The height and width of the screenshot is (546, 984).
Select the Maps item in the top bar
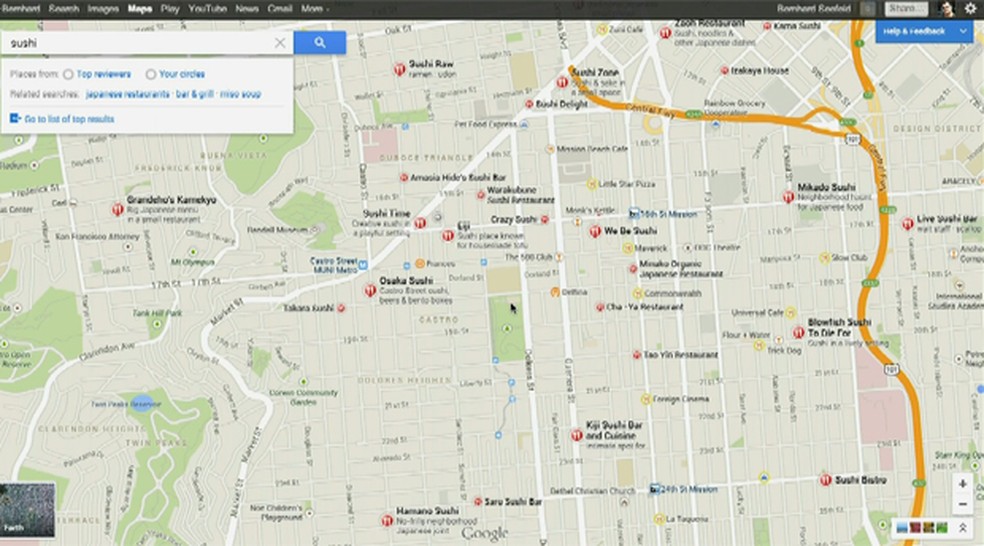click(x=139, y=9)
